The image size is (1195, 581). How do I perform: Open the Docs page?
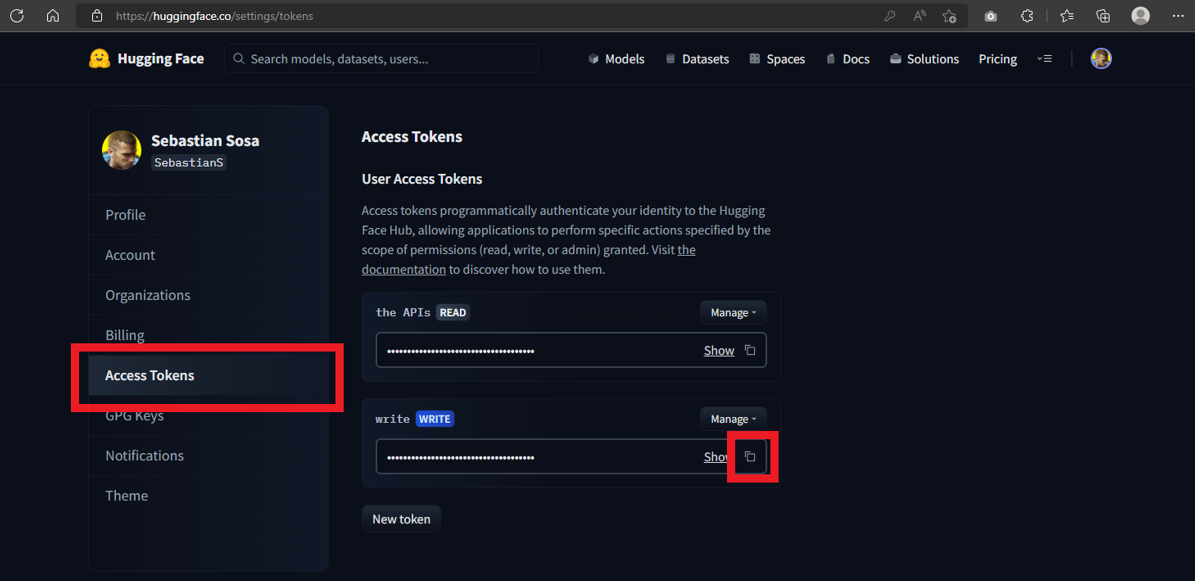847,59
